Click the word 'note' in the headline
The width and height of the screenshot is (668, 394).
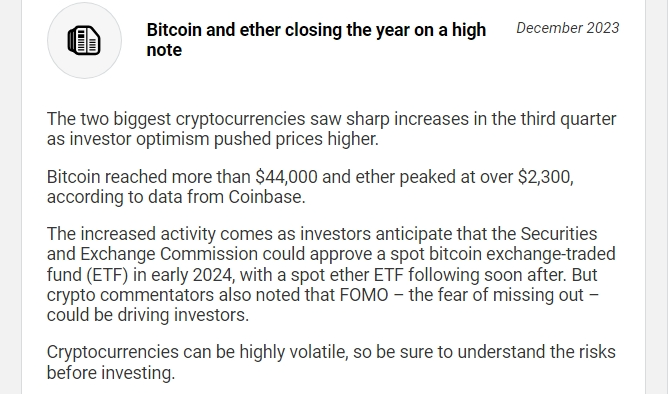click(164, 50)
